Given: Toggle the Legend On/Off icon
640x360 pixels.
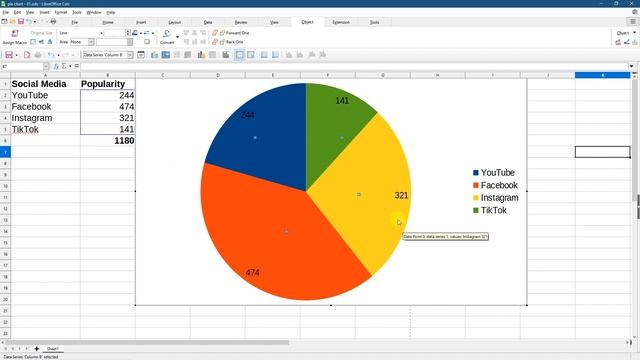Looking at the screenshot, I should click(x=240, y=55).
